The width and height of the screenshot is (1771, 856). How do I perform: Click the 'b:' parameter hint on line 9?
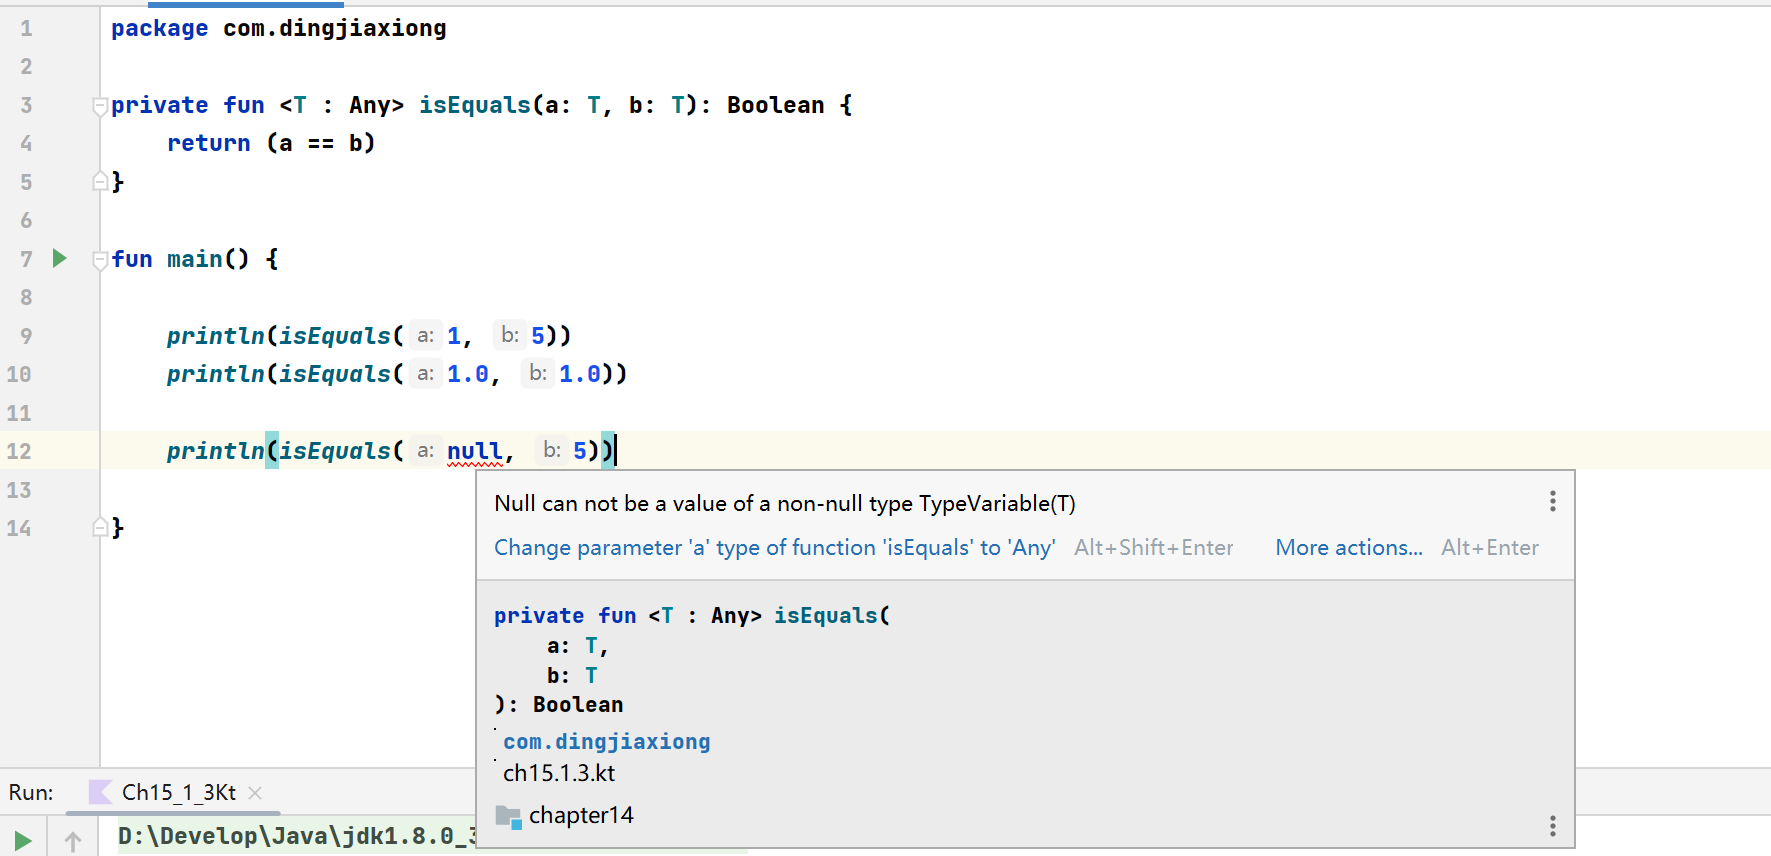(510, 335)
